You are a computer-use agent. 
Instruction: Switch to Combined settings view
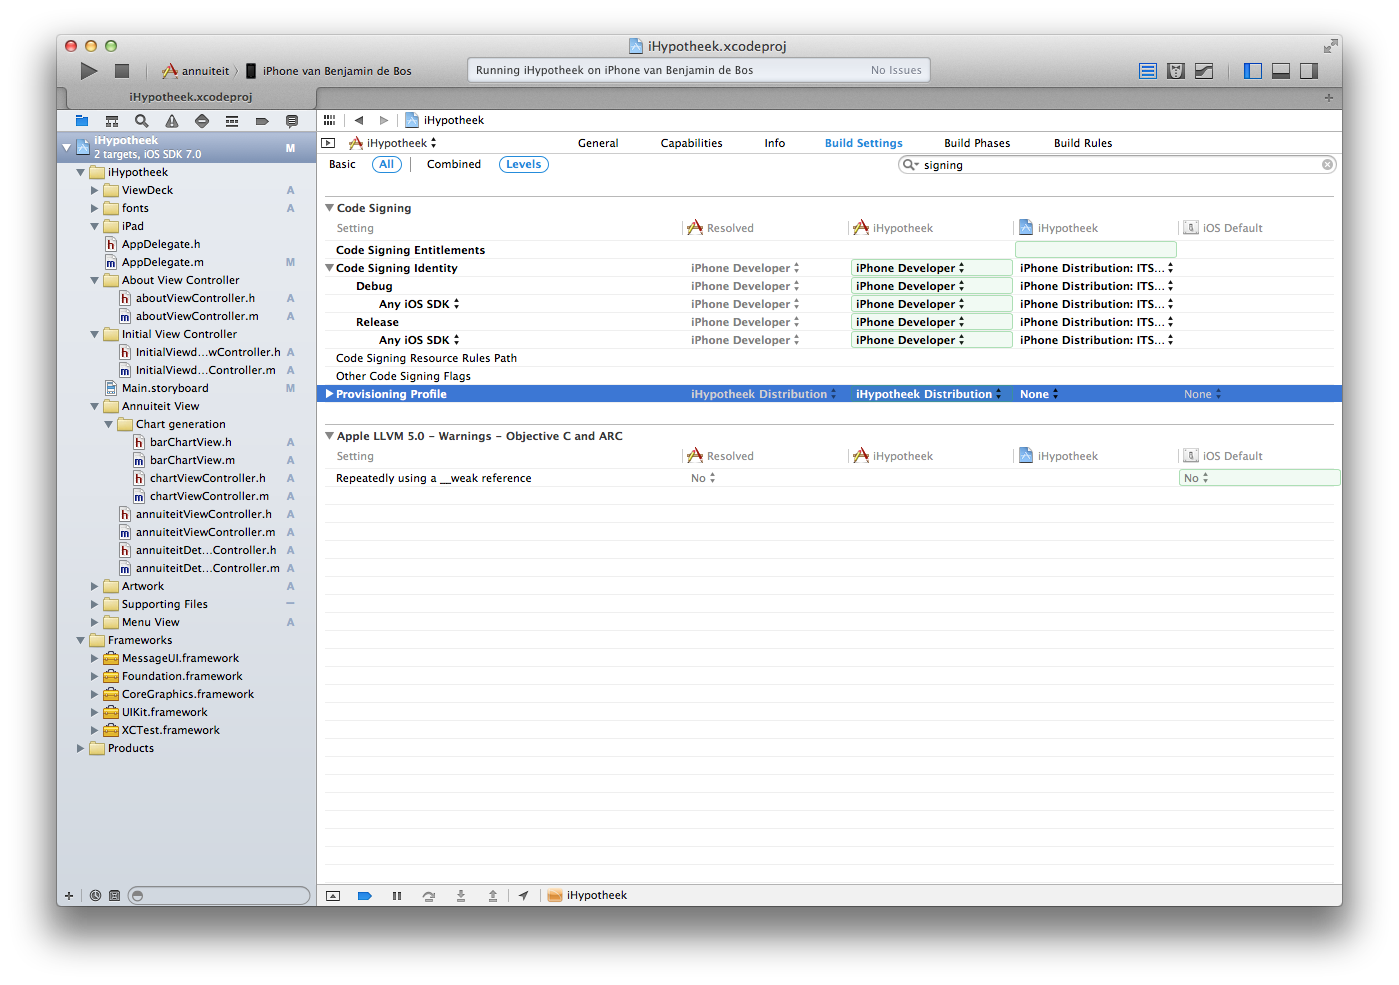[454, 164]
